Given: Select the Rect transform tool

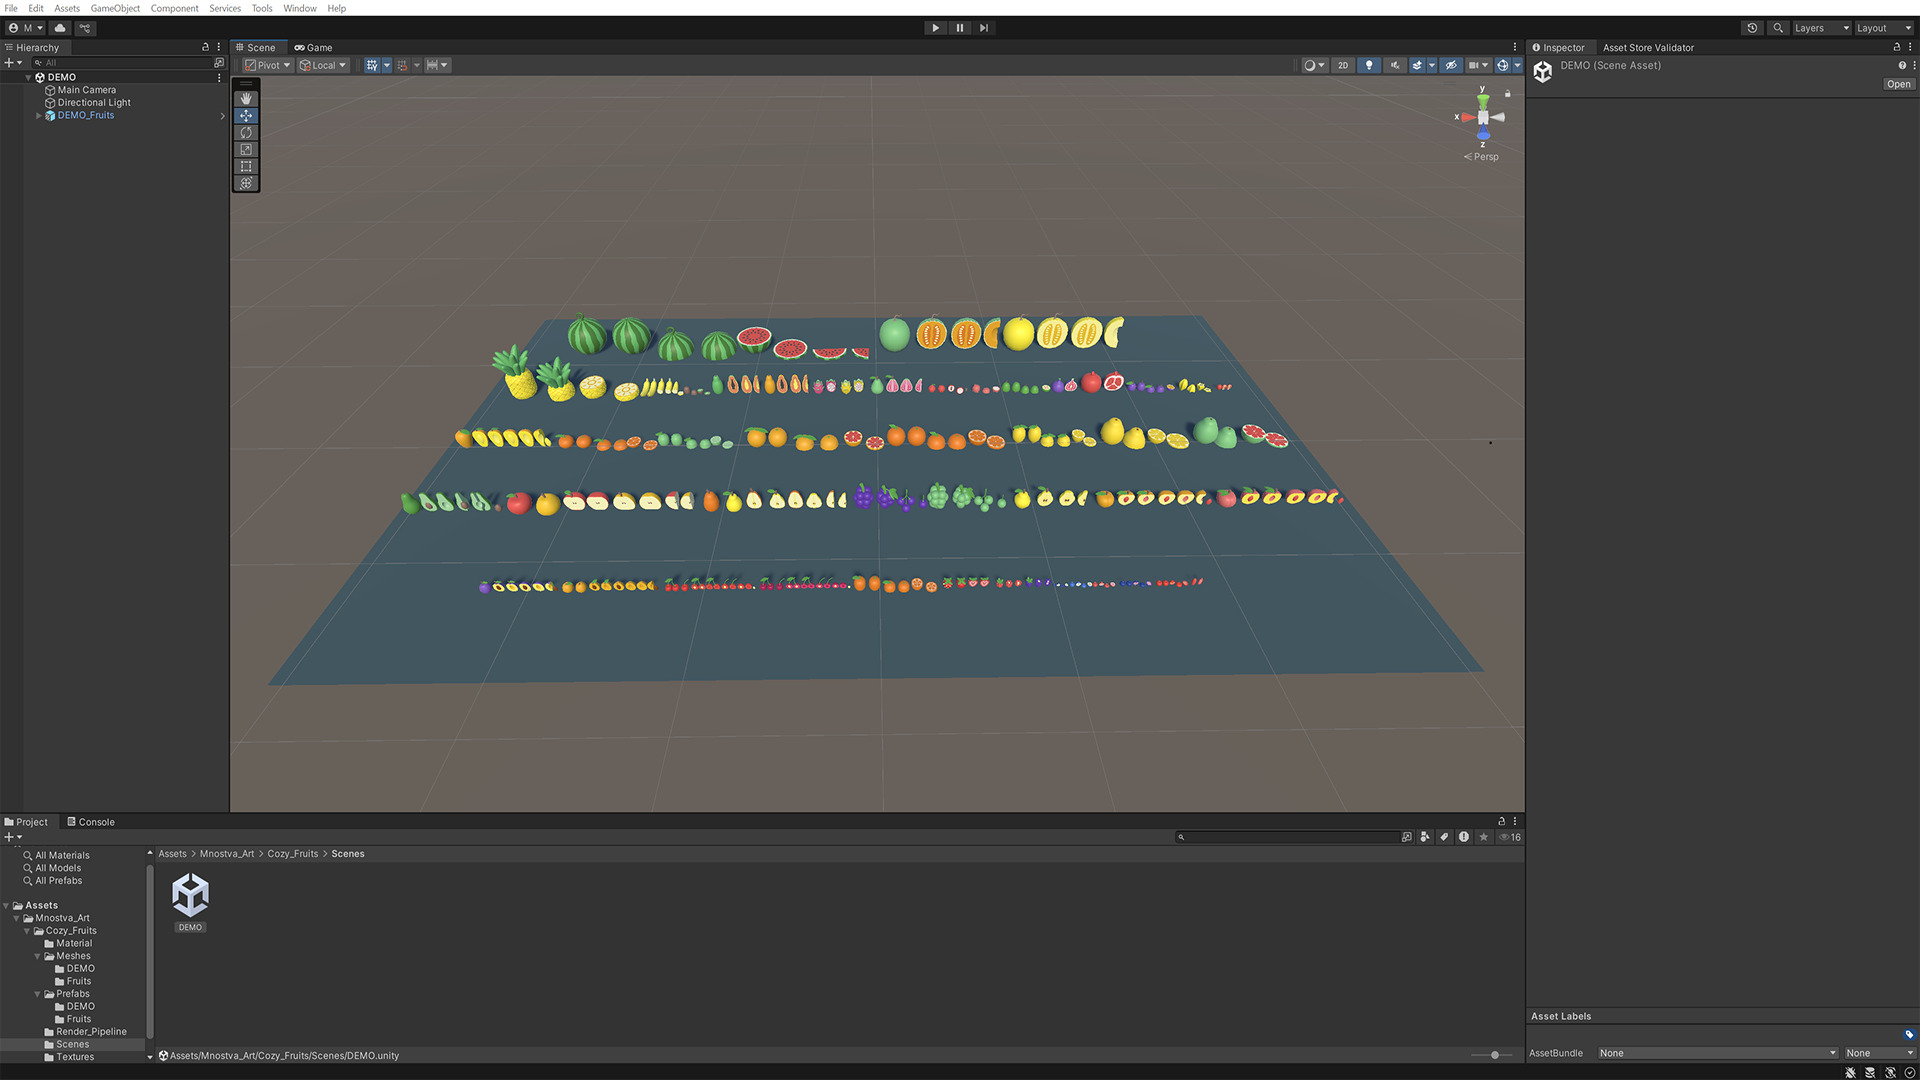Looking at the screenshot, I should 246,167.
